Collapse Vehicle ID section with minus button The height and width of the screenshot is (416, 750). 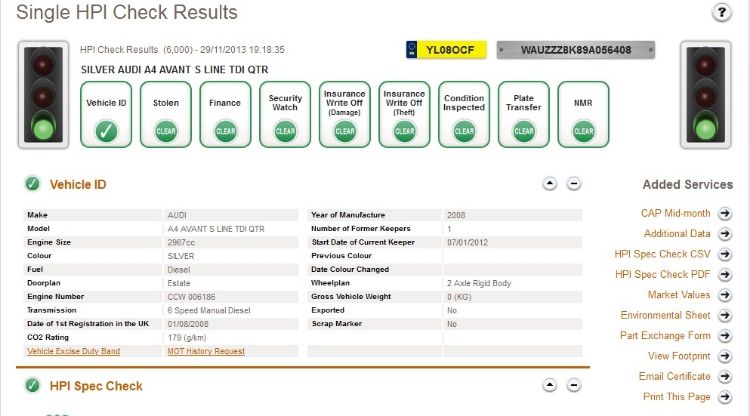pyautogui.click(x=574, y=184)
